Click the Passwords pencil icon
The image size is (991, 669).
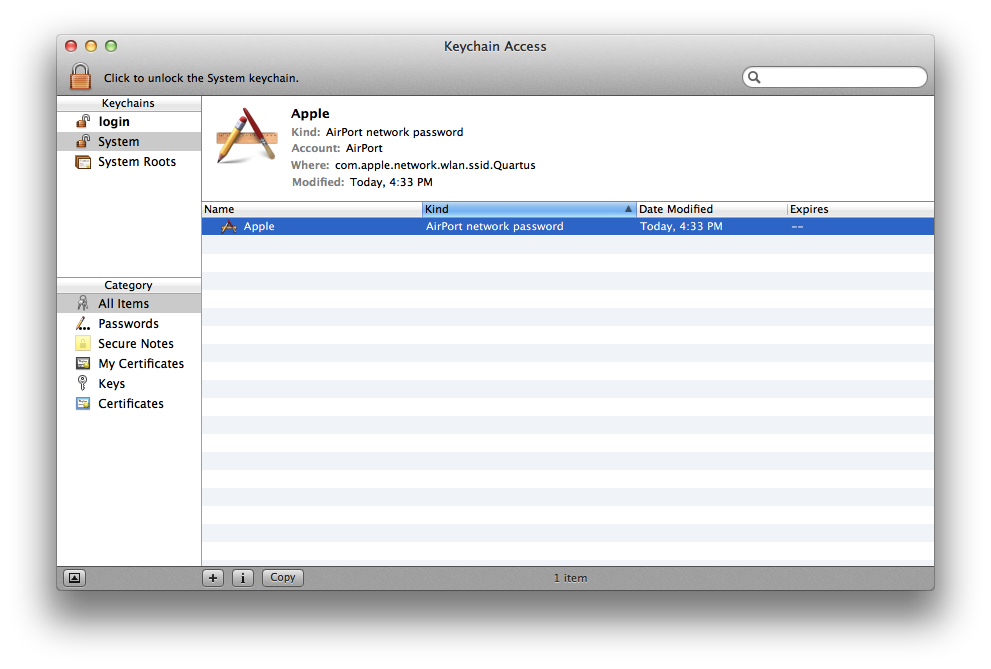click(x=83, y=323)
